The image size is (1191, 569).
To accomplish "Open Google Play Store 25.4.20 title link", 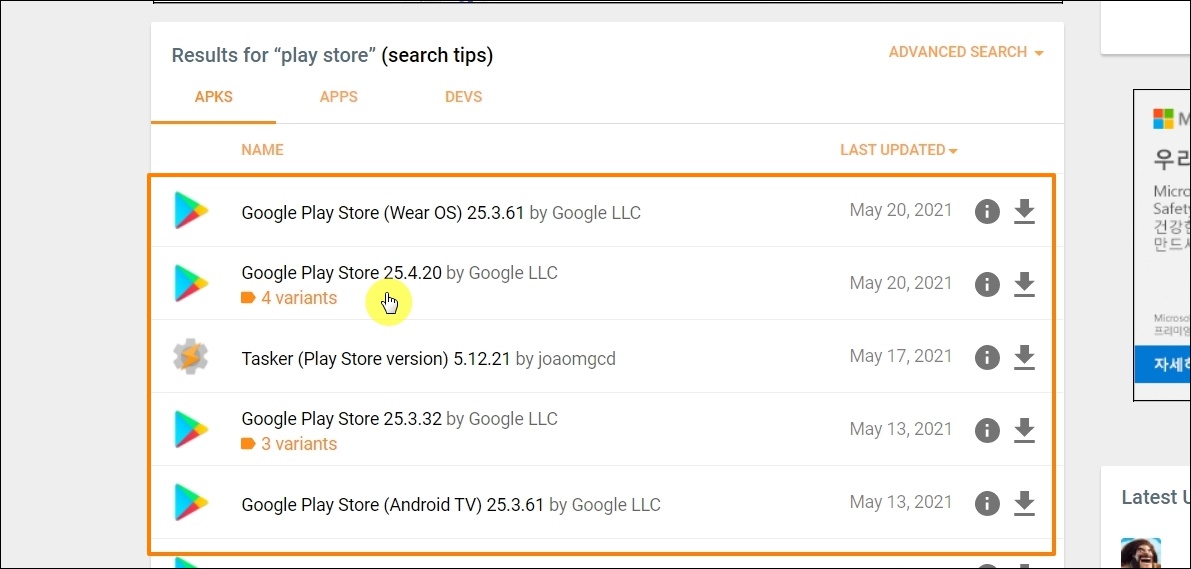I will click(x=341, y=273).
